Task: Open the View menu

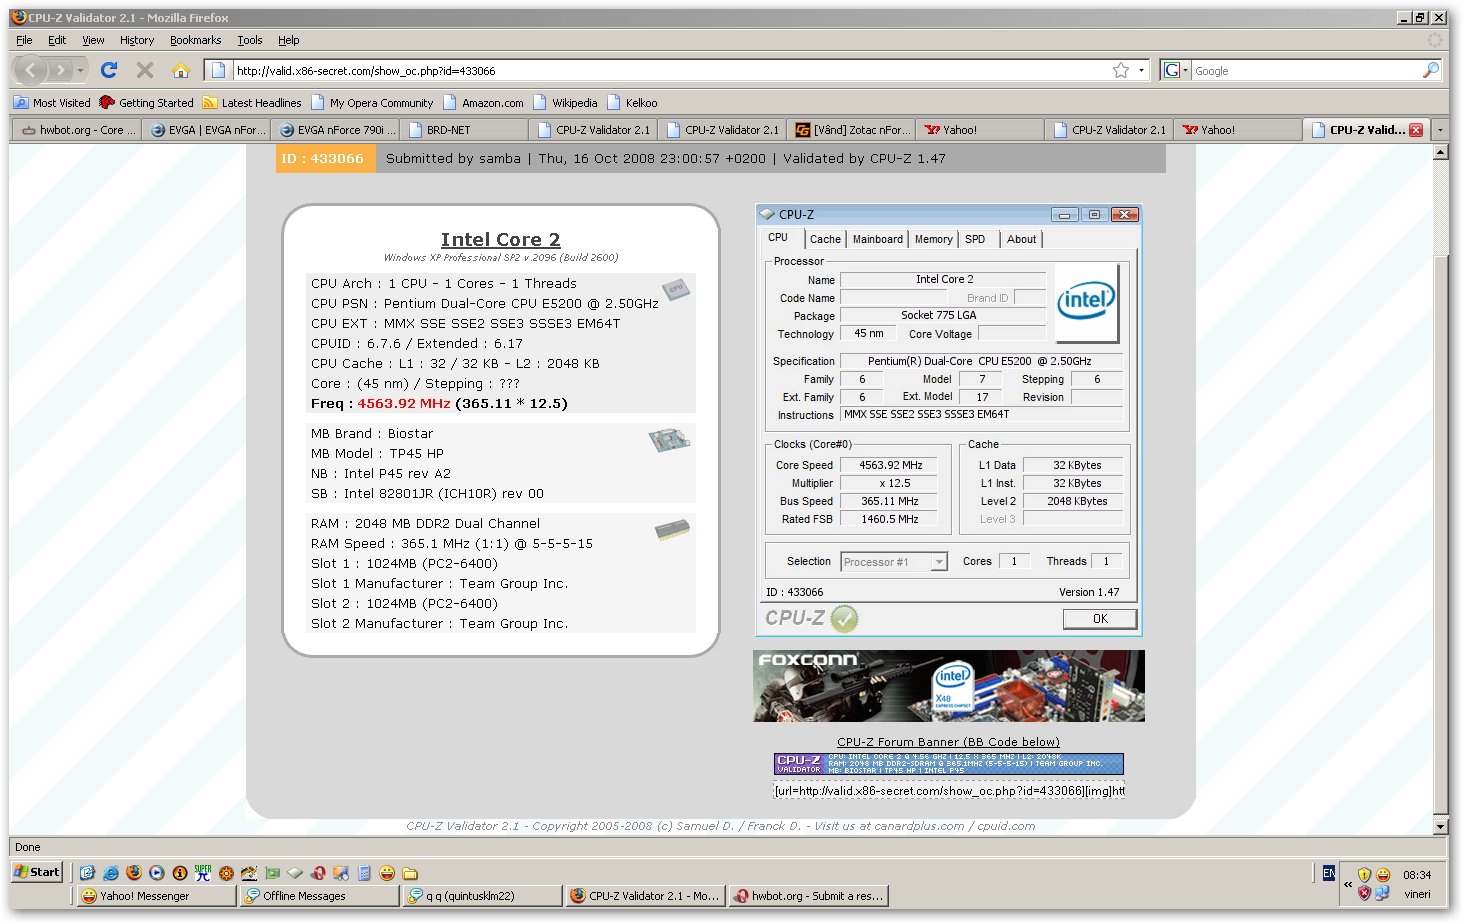Action: (x=93, y=40)
